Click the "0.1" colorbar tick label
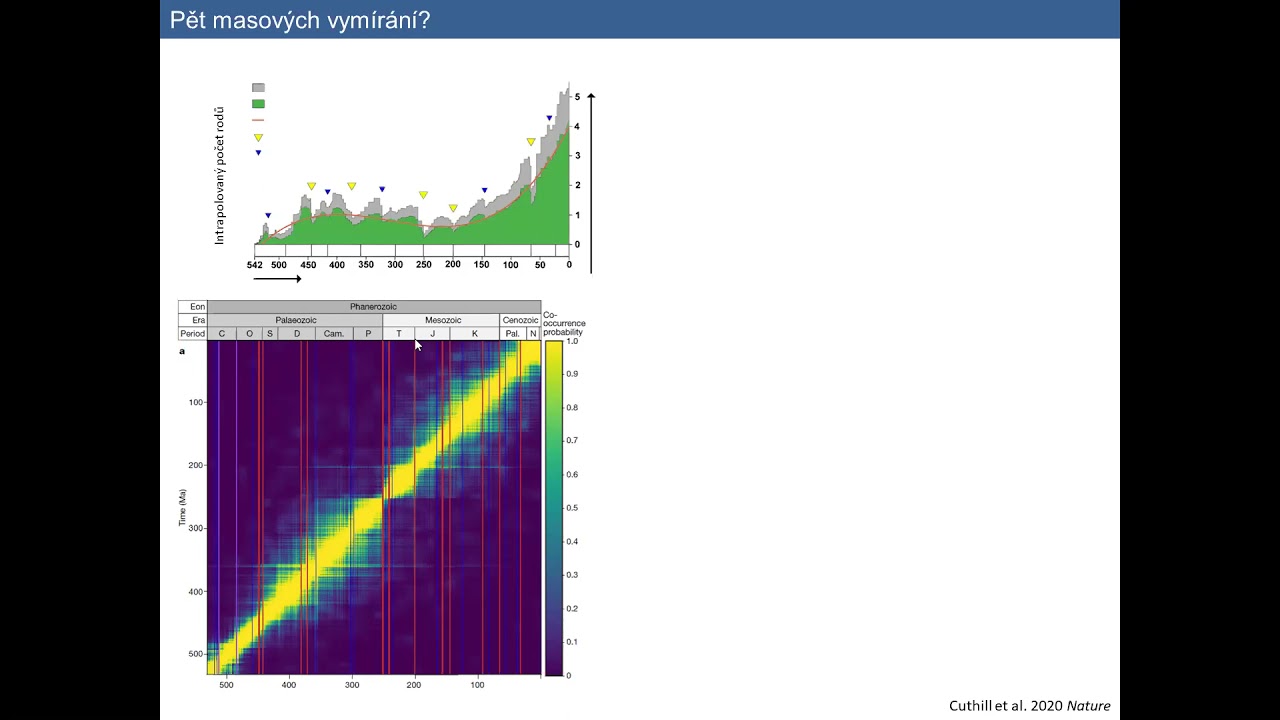 (572, 642)
